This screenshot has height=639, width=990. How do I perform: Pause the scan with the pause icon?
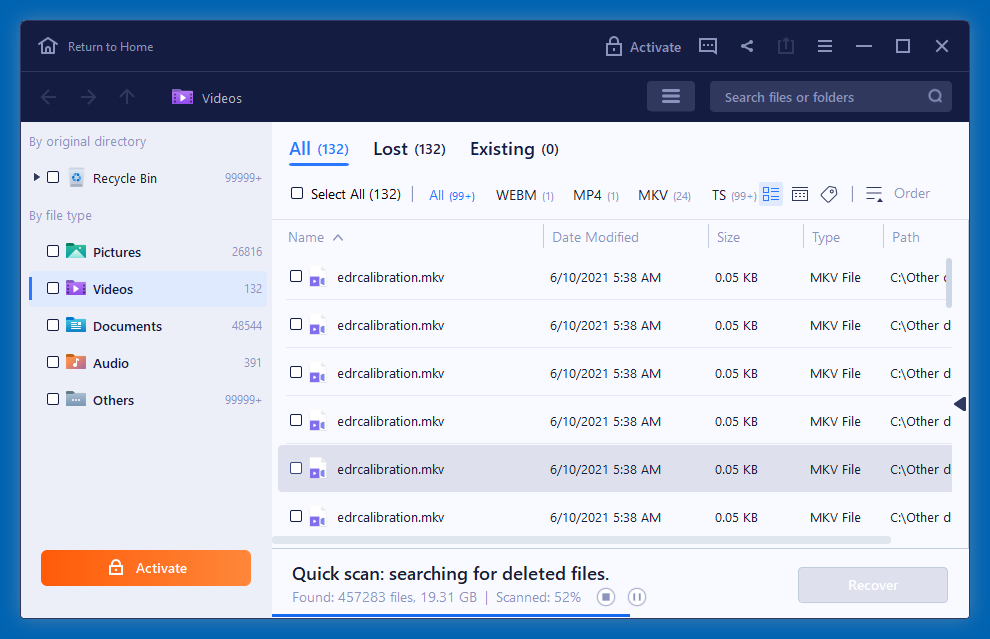point(637,596)
